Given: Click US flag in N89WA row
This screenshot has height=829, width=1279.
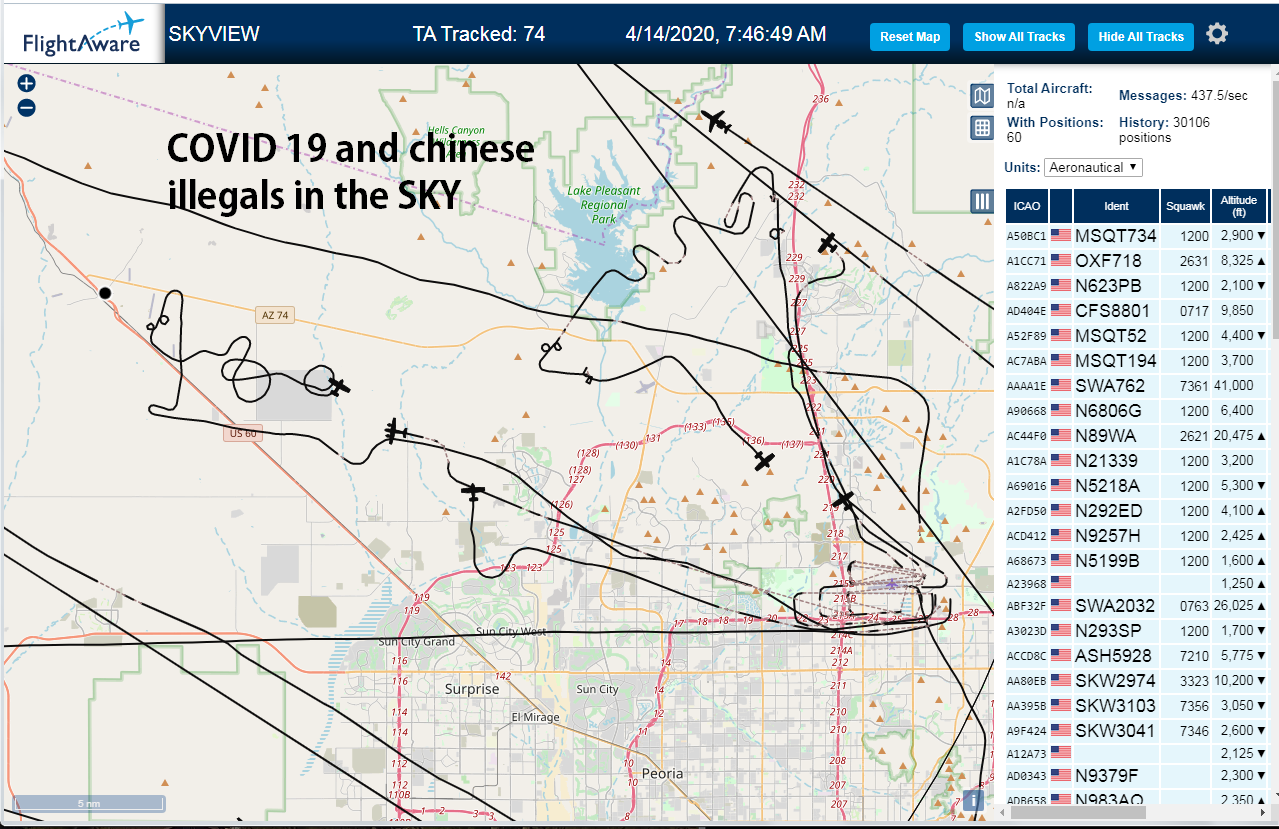Looking at the screenshot, I should click(x=1060, y=436).
